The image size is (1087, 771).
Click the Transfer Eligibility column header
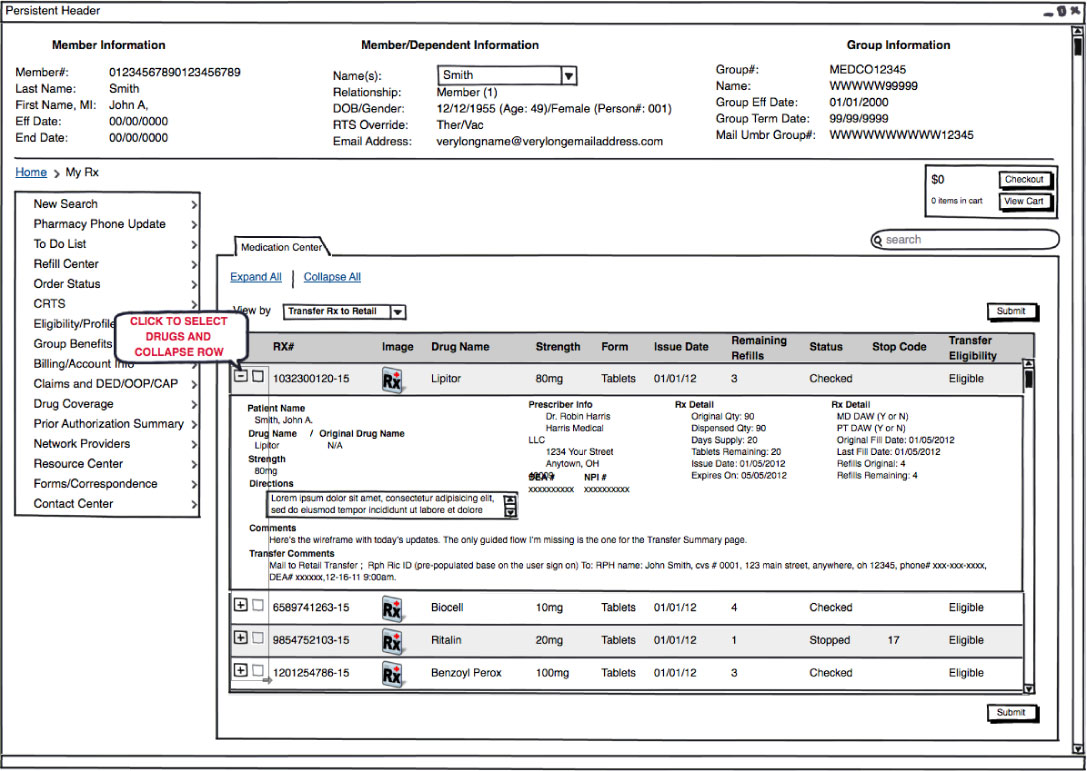click(973, 348)
